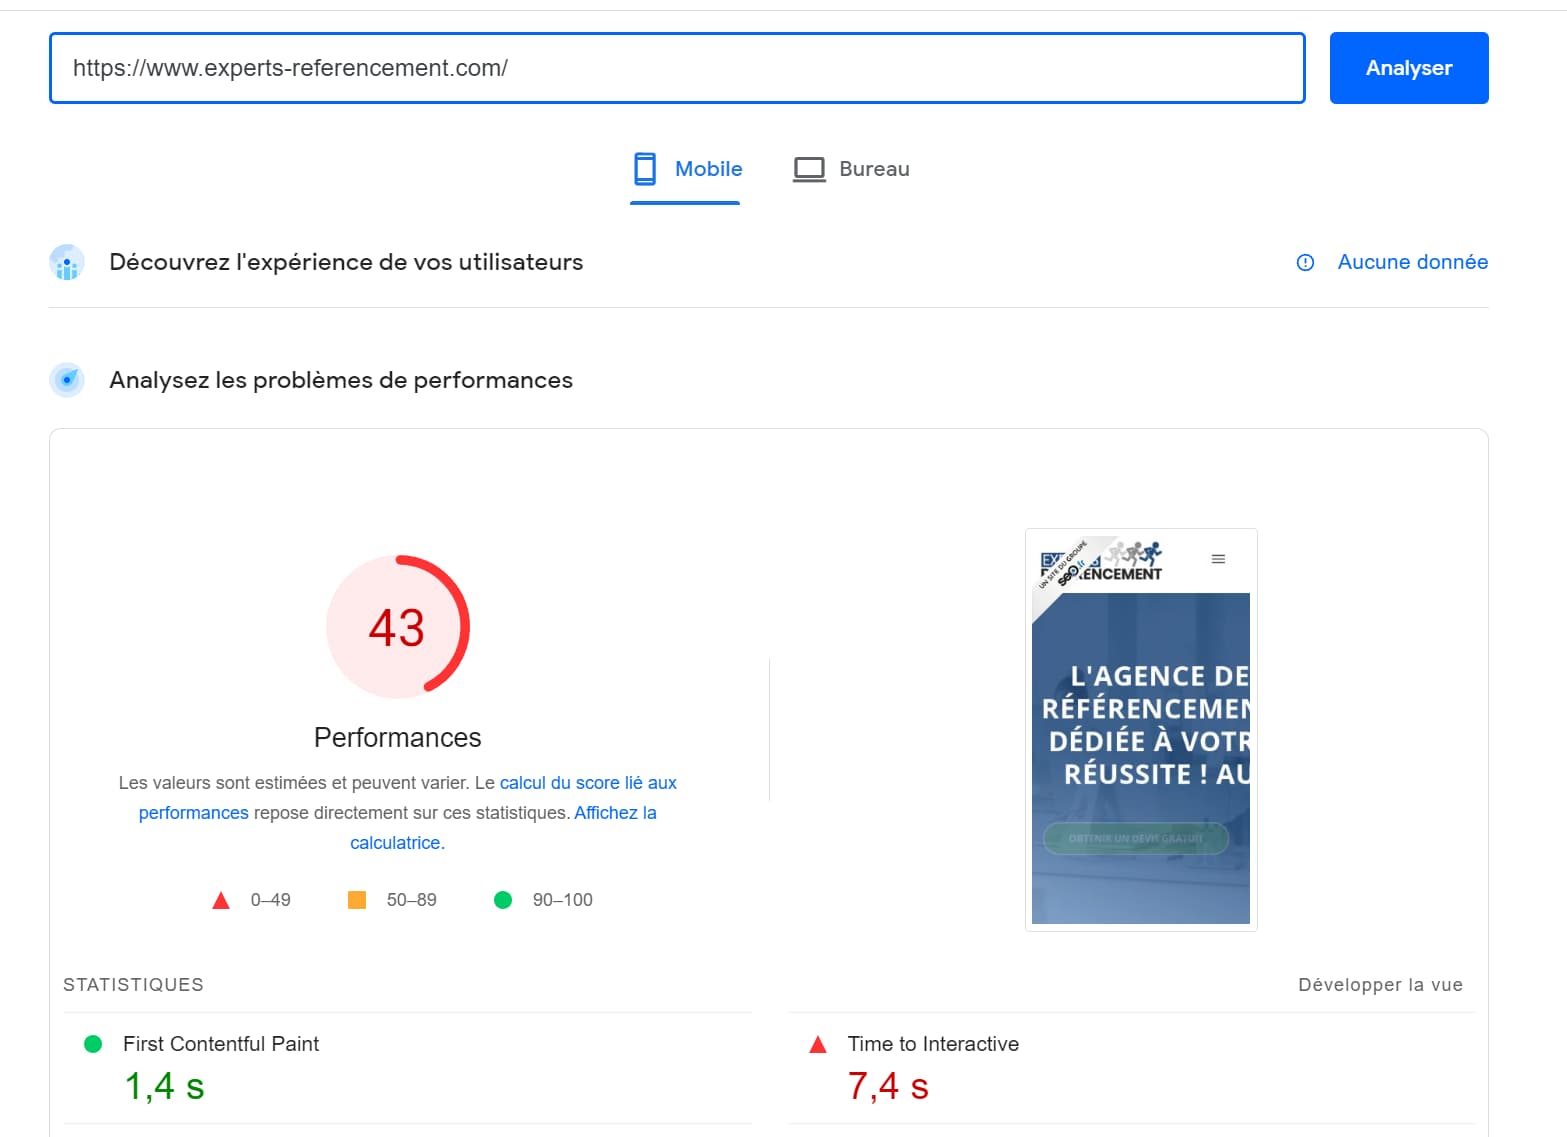Click the green circle 90–100 legend icon

tap(503, 900)
